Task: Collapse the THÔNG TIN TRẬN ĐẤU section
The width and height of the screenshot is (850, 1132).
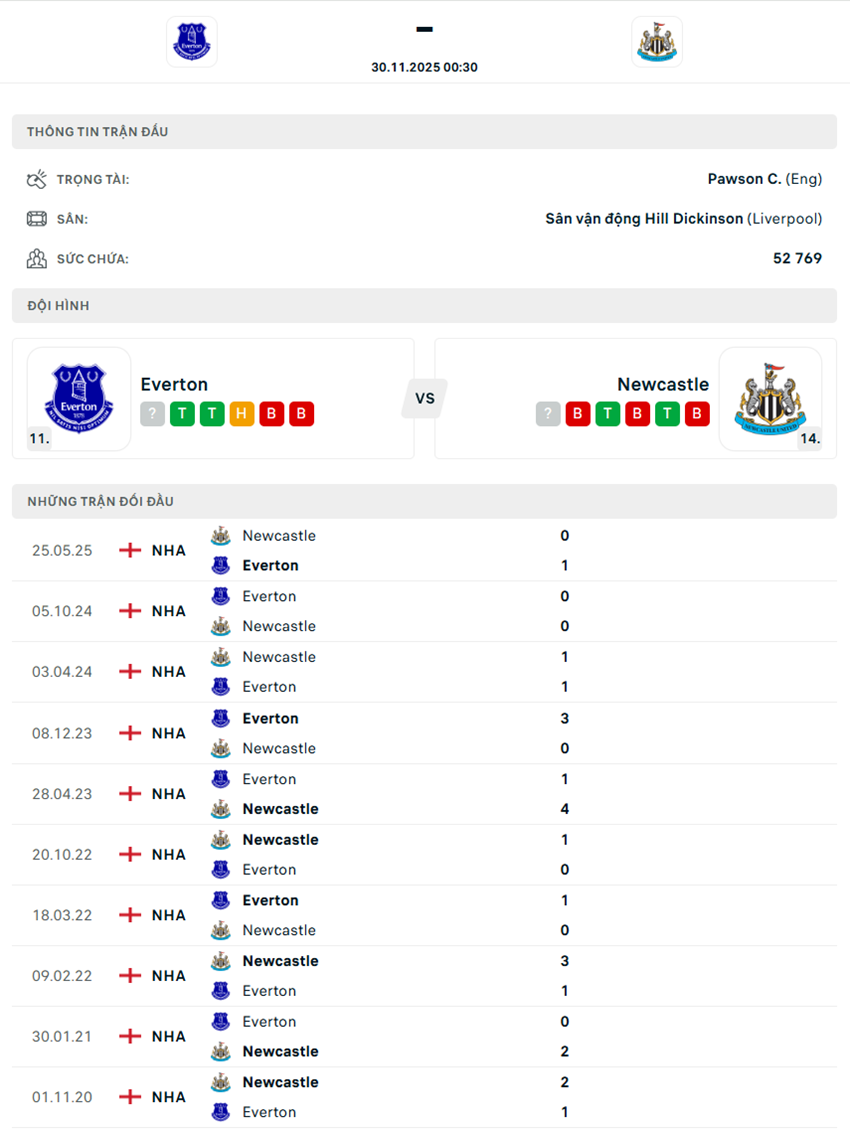Action: click(x=97, y=131)
